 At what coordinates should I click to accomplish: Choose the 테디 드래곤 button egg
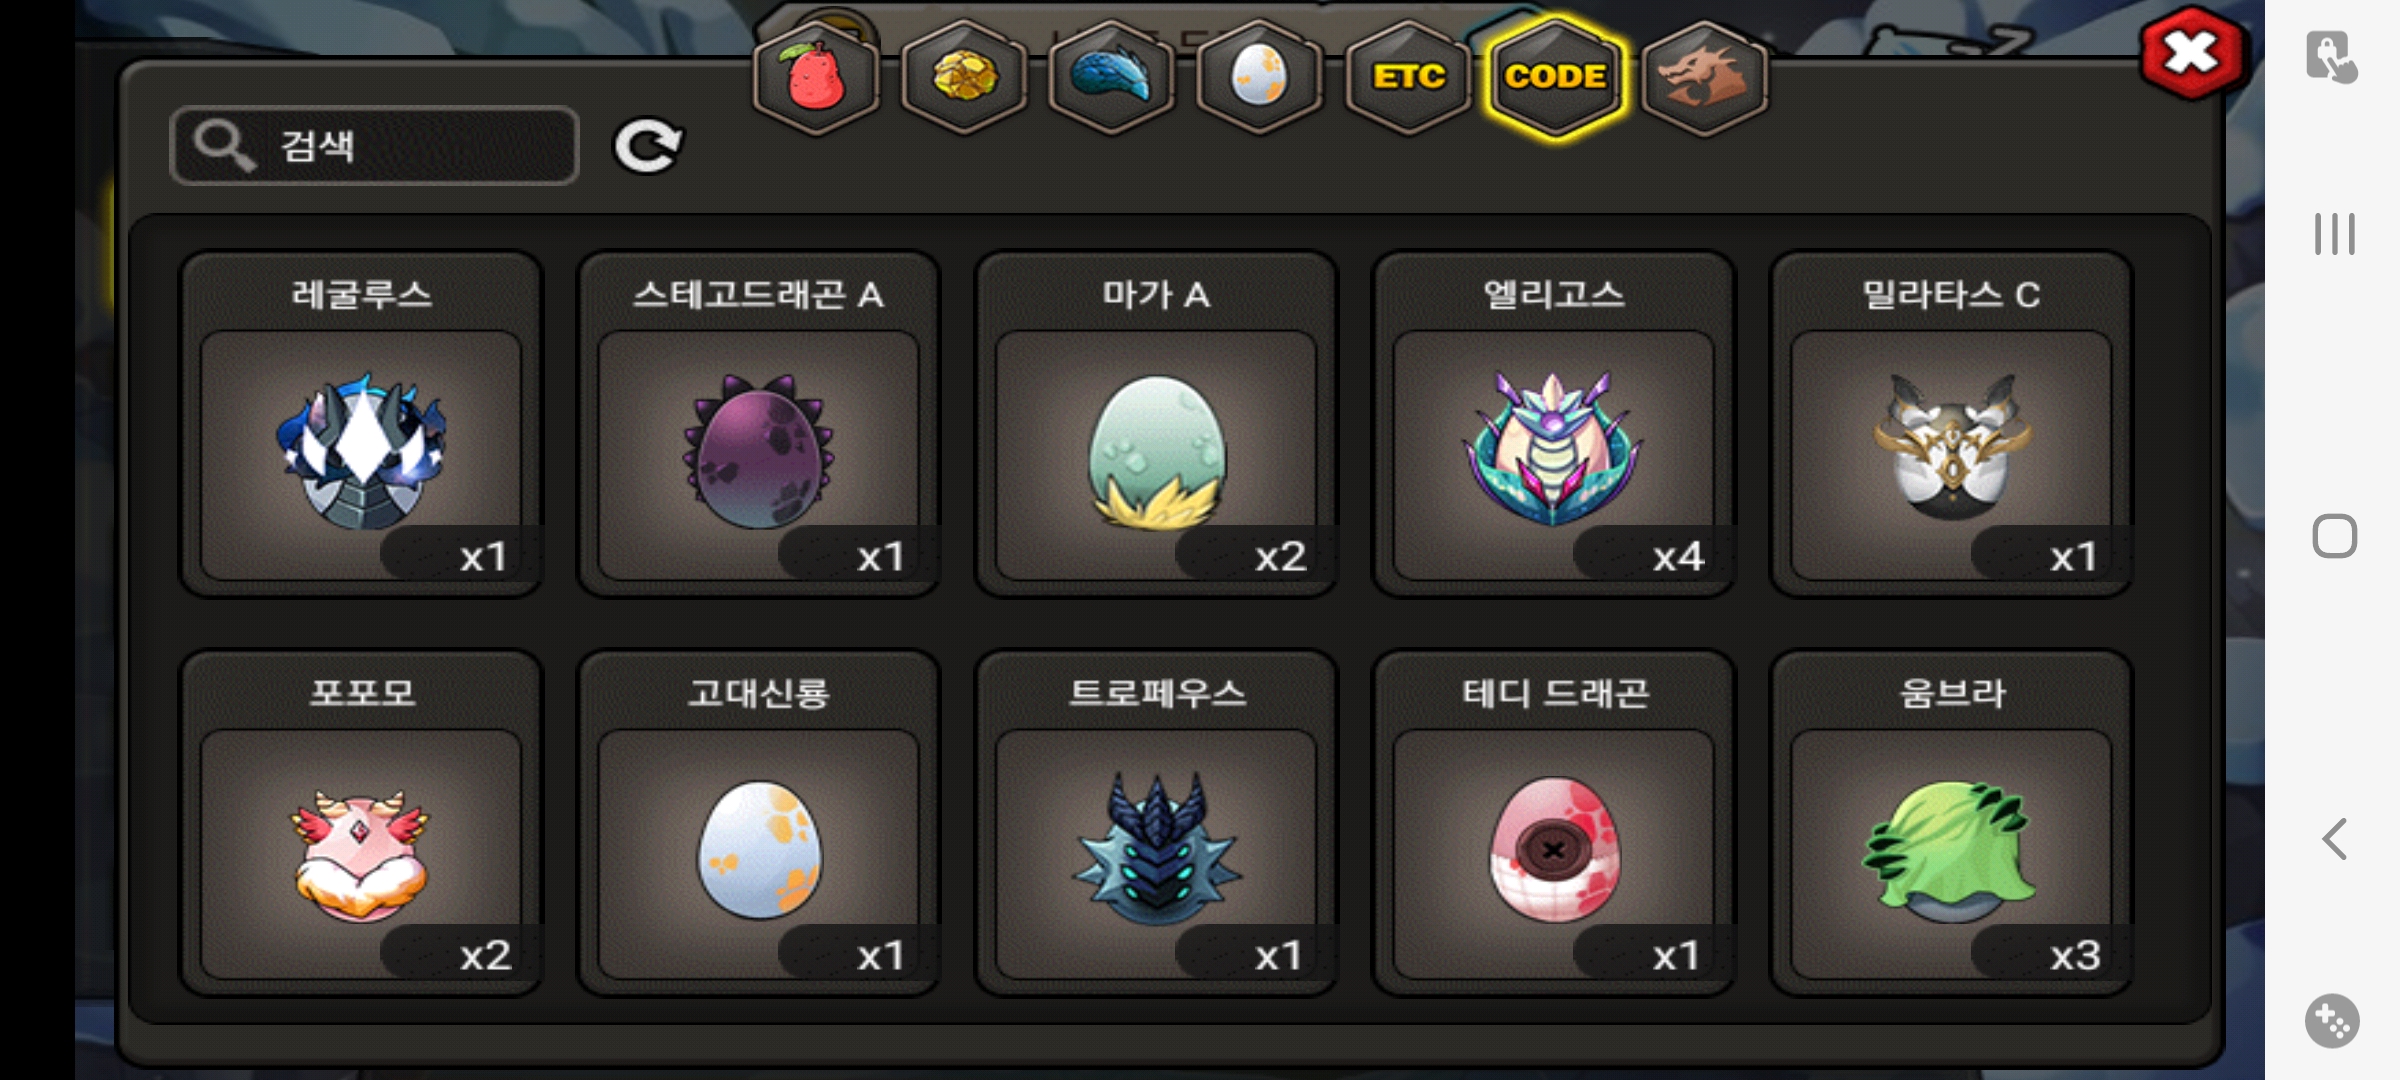pos(1553,822)
